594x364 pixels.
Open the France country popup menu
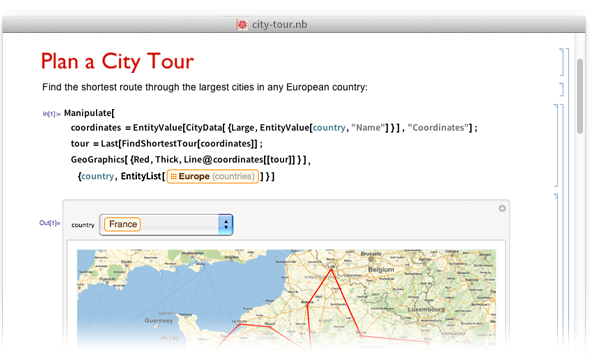pyautogui.click(x=166, y=225)
